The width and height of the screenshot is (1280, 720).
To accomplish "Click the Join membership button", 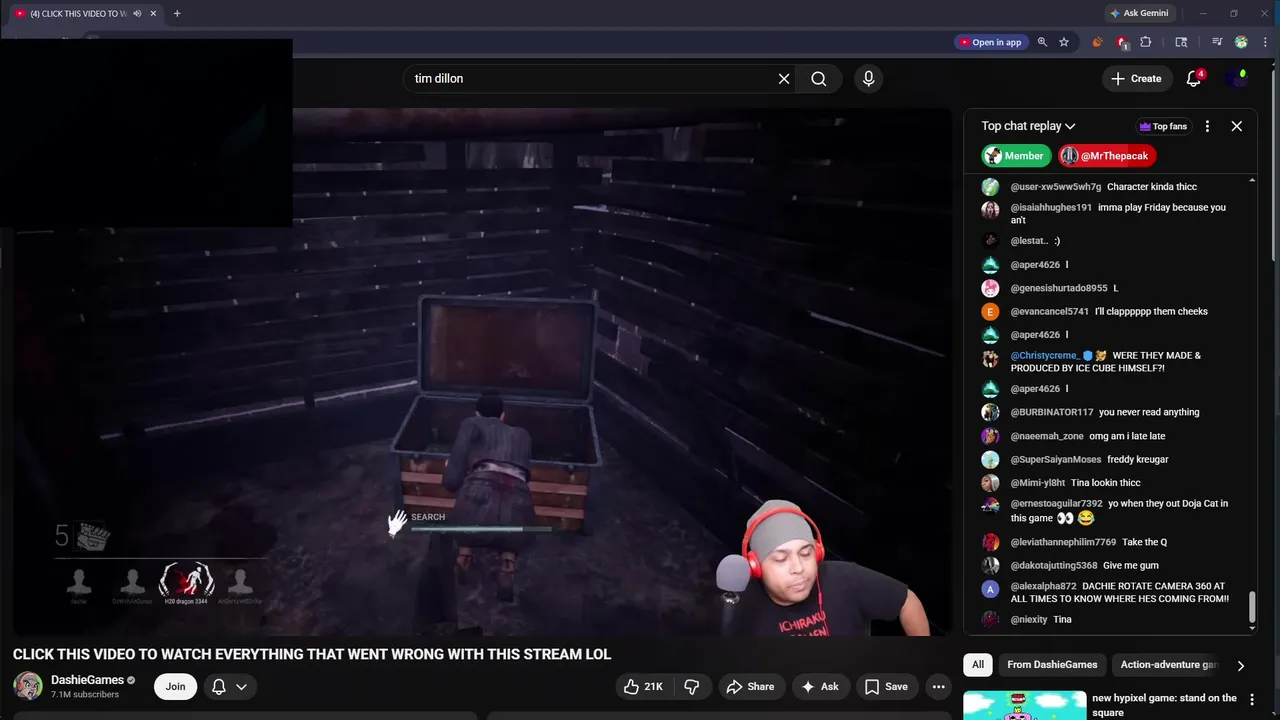I will (x=175, y=686).
